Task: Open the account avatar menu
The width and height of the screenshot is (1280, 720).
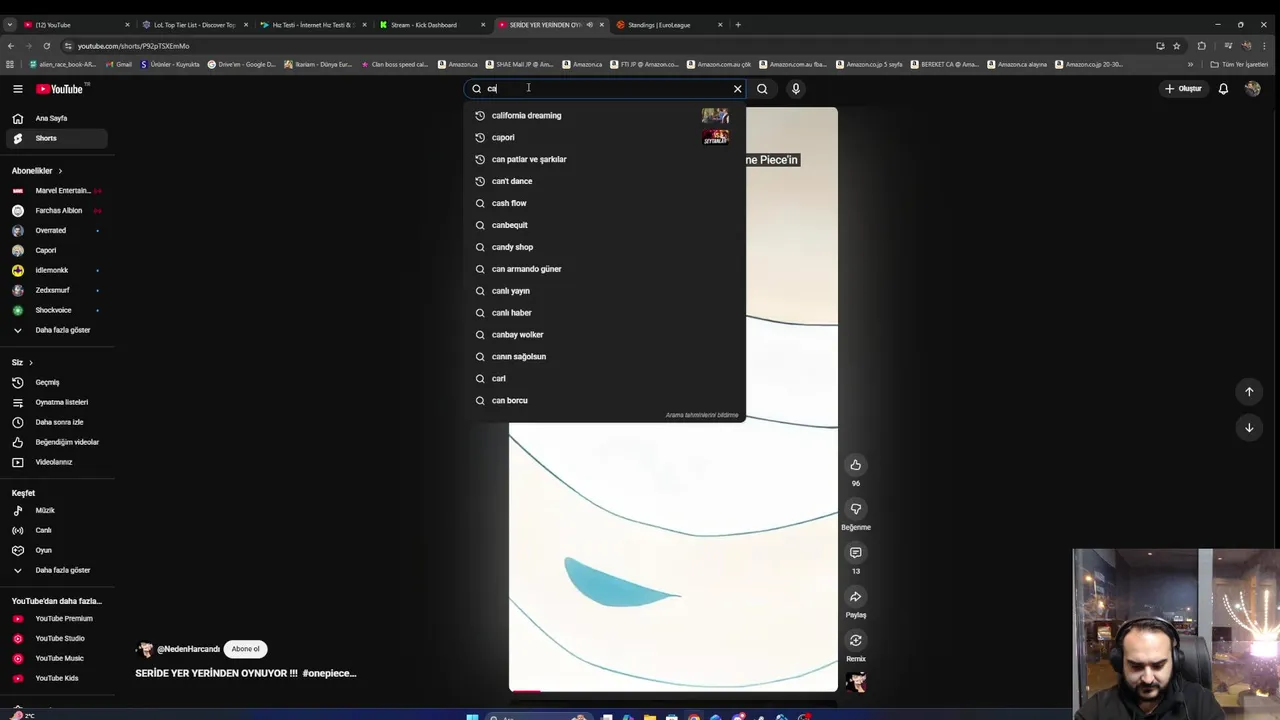Action: point(1253,89)
